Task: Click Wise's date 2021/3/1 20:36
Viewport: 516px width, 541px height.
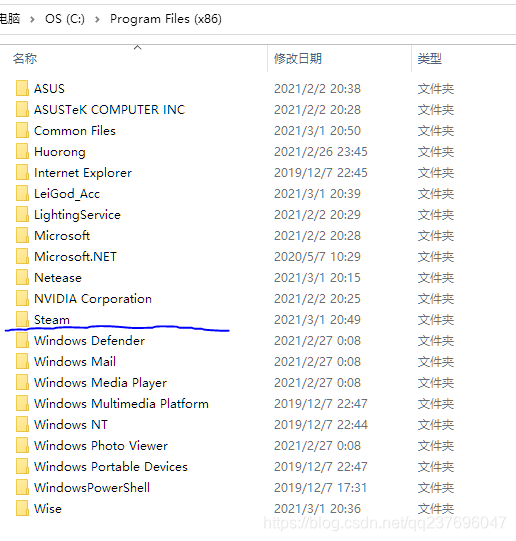Action: click(x=317, y=509)
